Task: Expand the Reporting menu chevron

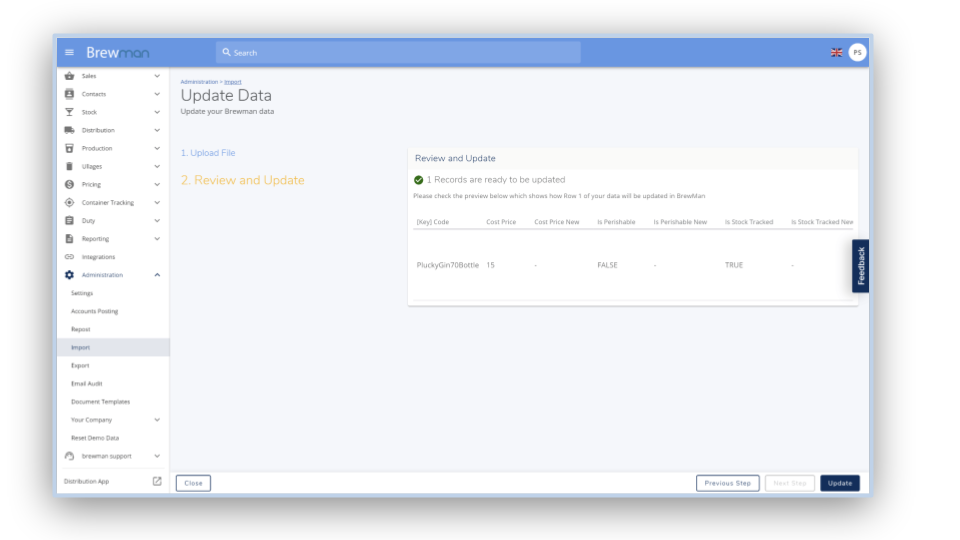Action: tap(157, 238)
